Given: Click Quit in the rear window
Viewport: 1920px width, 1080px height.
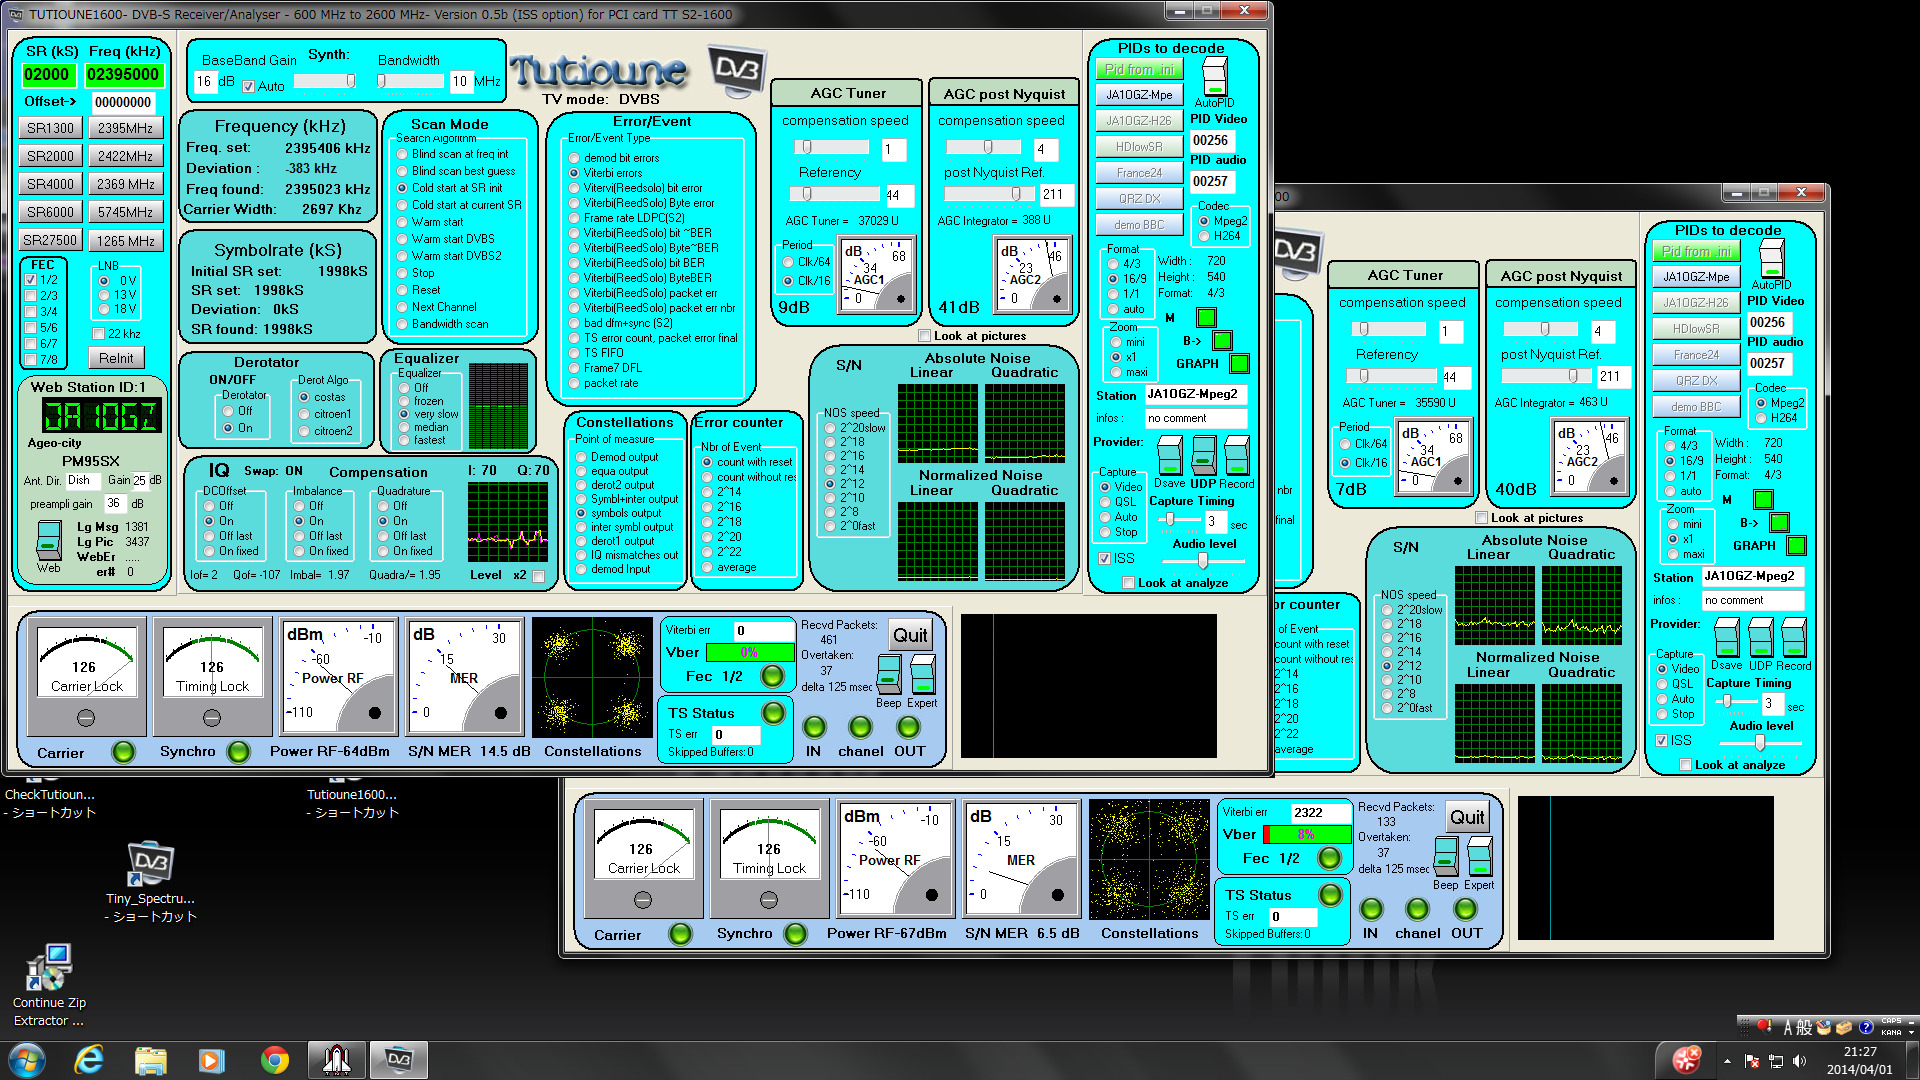Looking at the screenshot, I should [x=1467, y=817].
